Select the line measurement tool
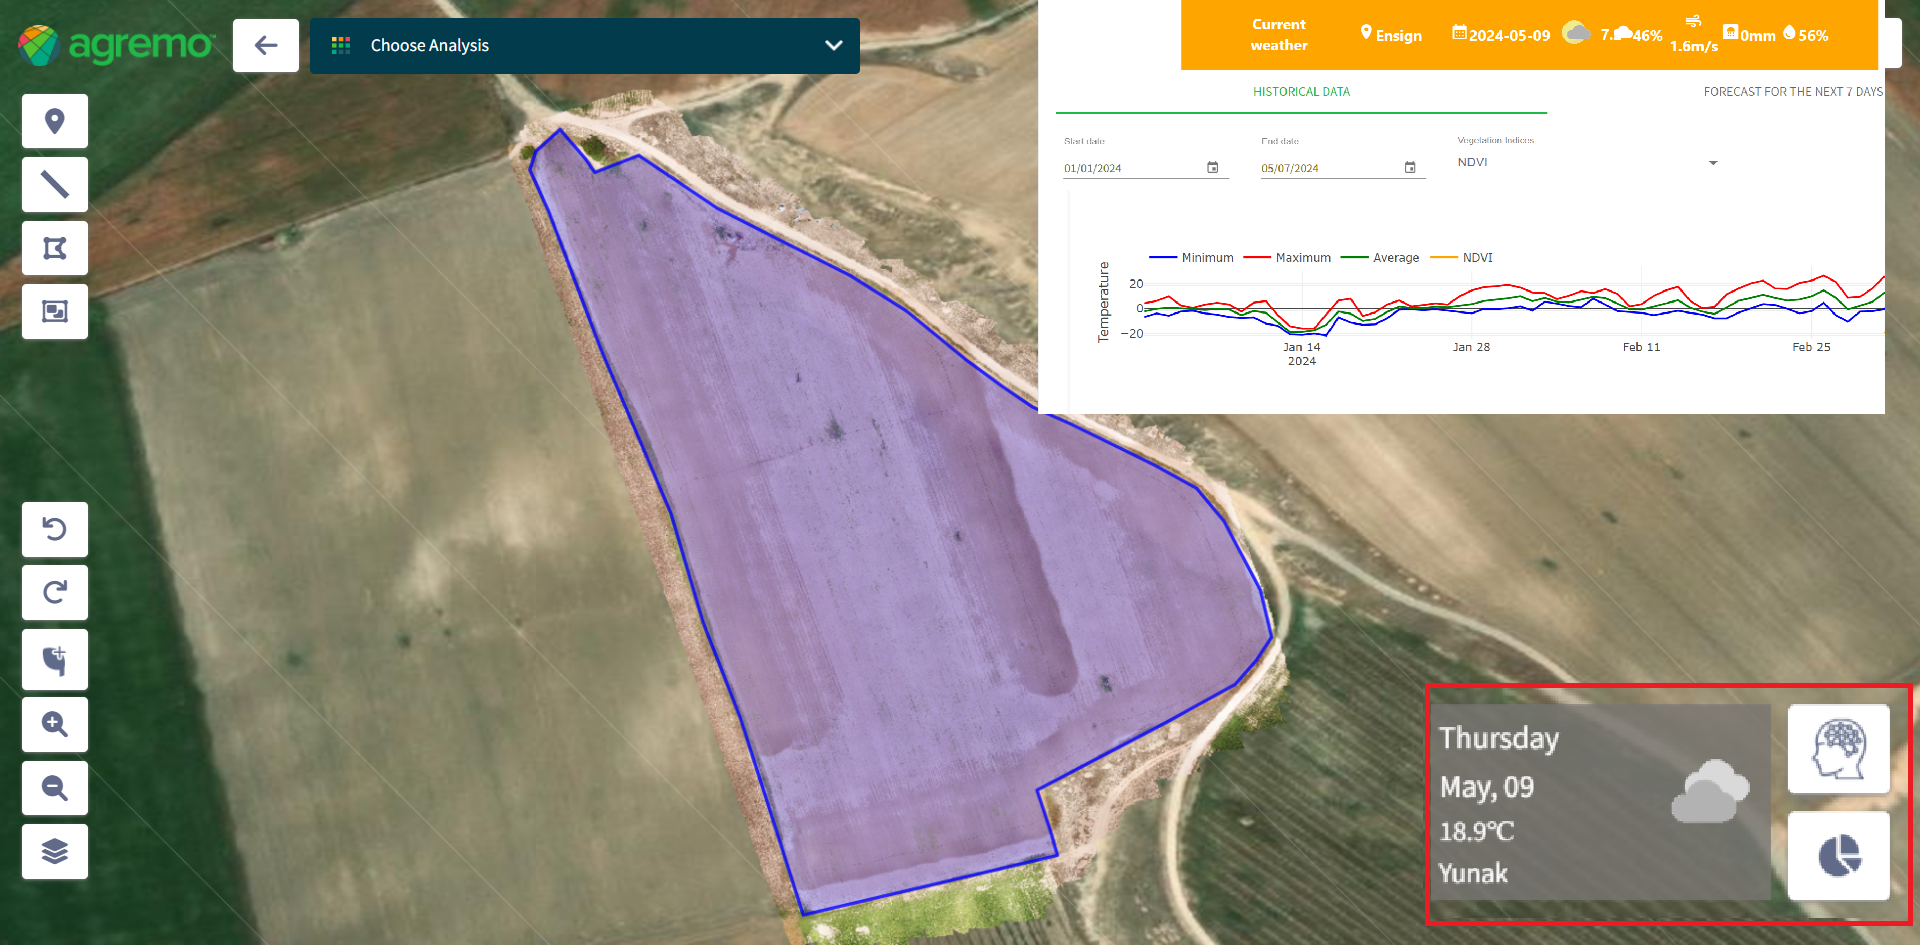This screenshot has width=1920, height=945. click(x=55, y=184)
